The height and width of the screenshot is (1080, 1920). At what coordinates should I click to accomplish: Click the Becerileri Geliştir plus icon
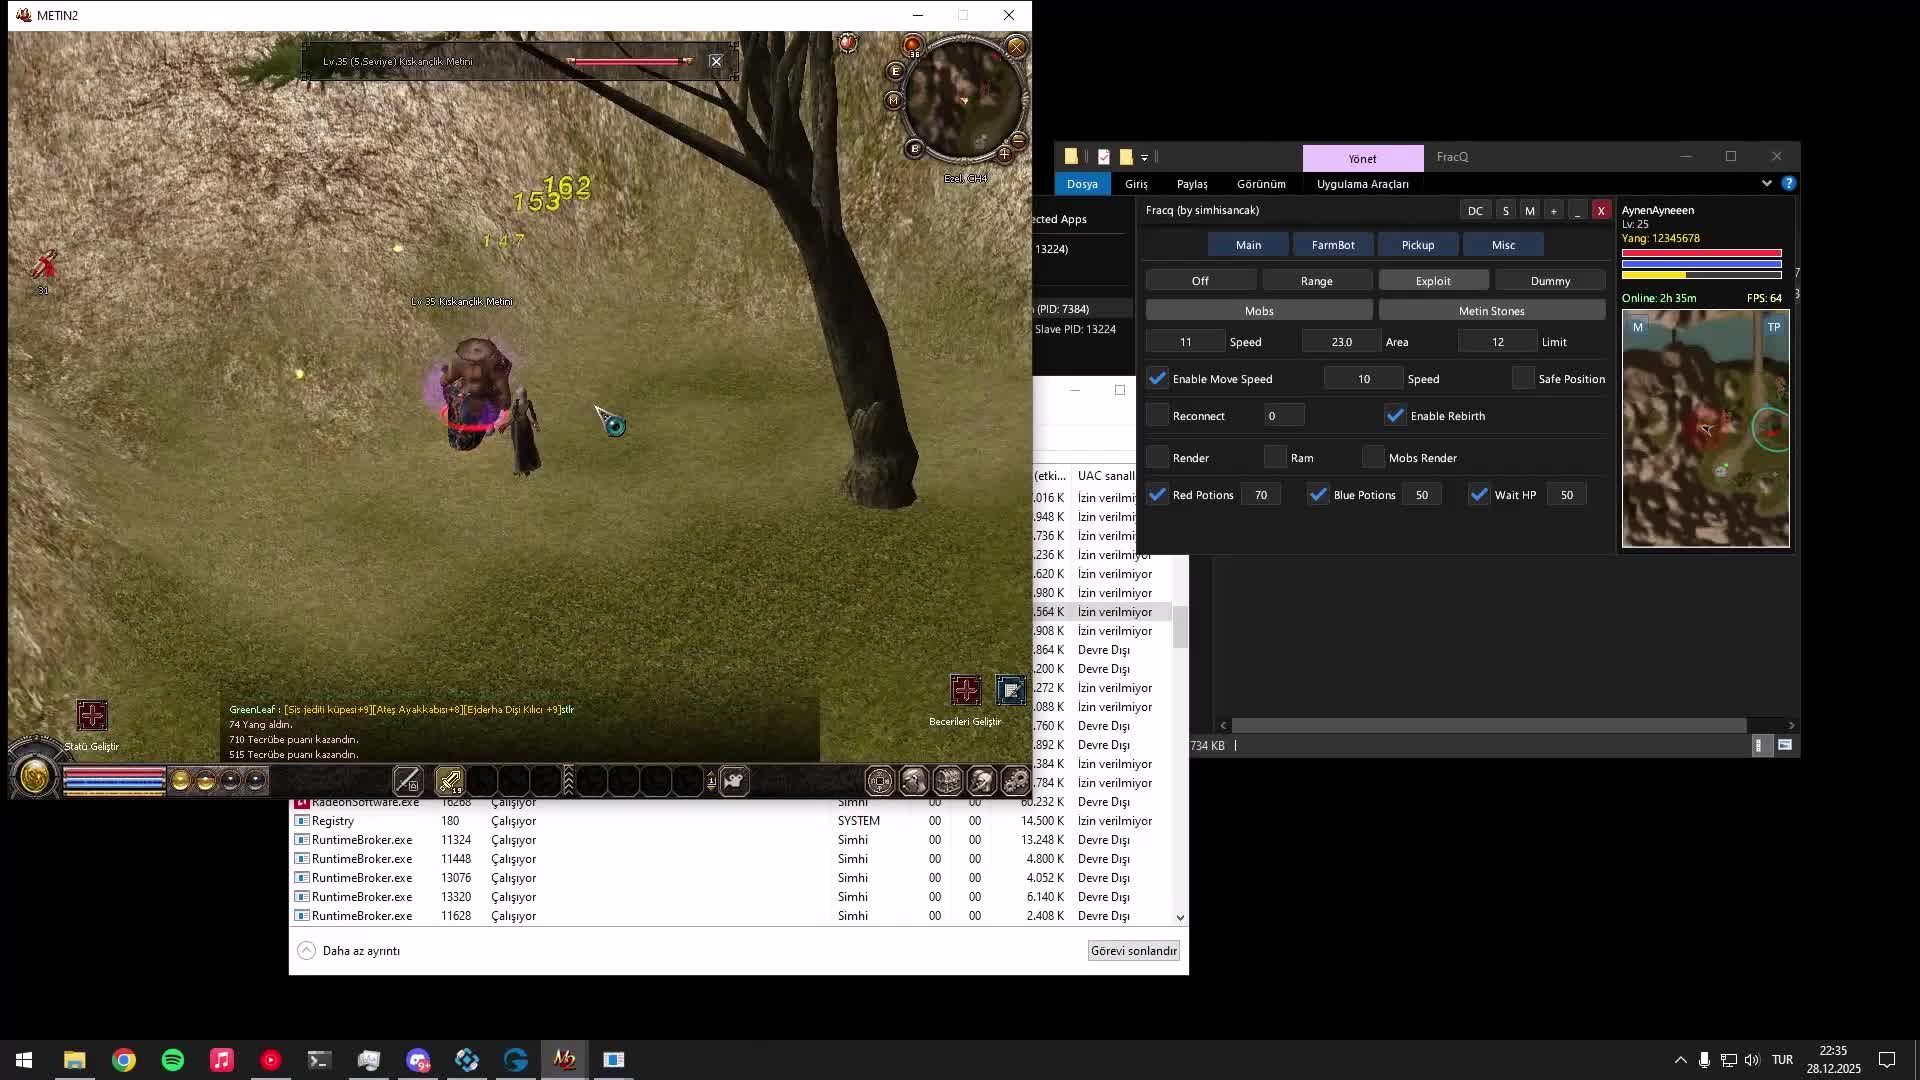965,690
